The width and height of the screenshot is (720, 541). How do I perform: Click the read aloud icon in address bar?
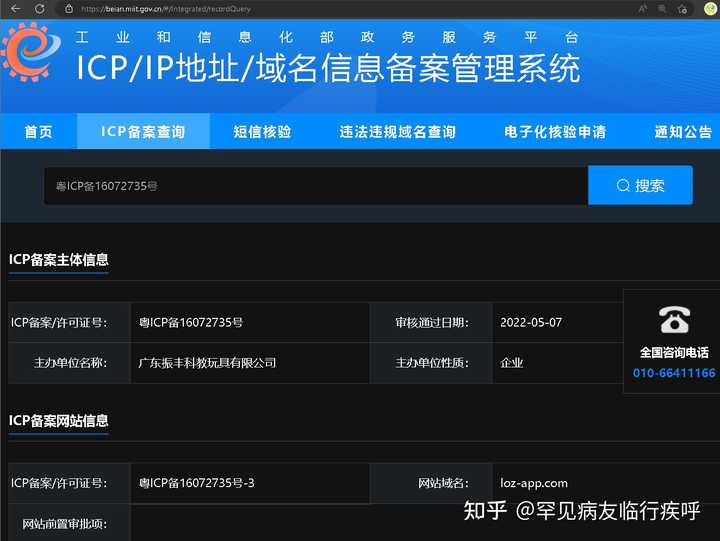[642, 9]
